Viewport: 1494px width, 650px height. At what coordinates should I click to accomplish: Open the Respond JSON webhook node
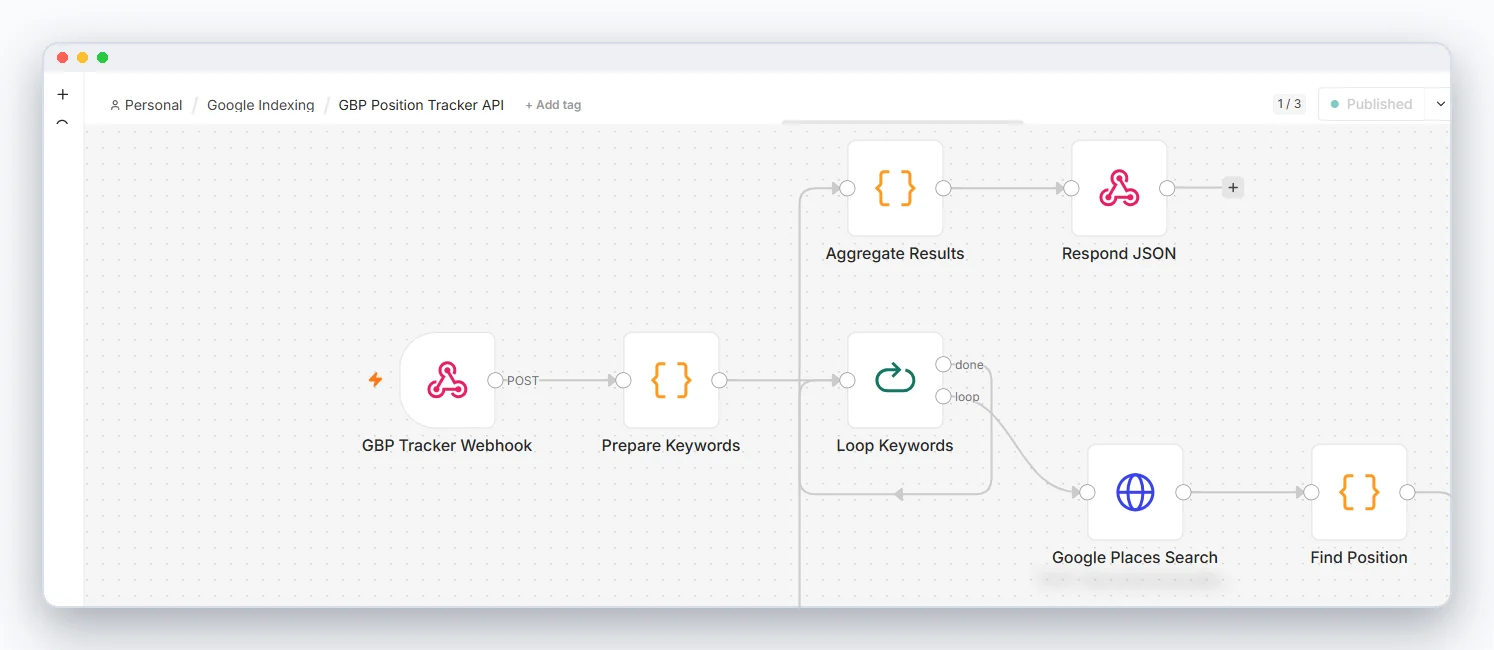pyautogui.click(x=1119, y=188)
